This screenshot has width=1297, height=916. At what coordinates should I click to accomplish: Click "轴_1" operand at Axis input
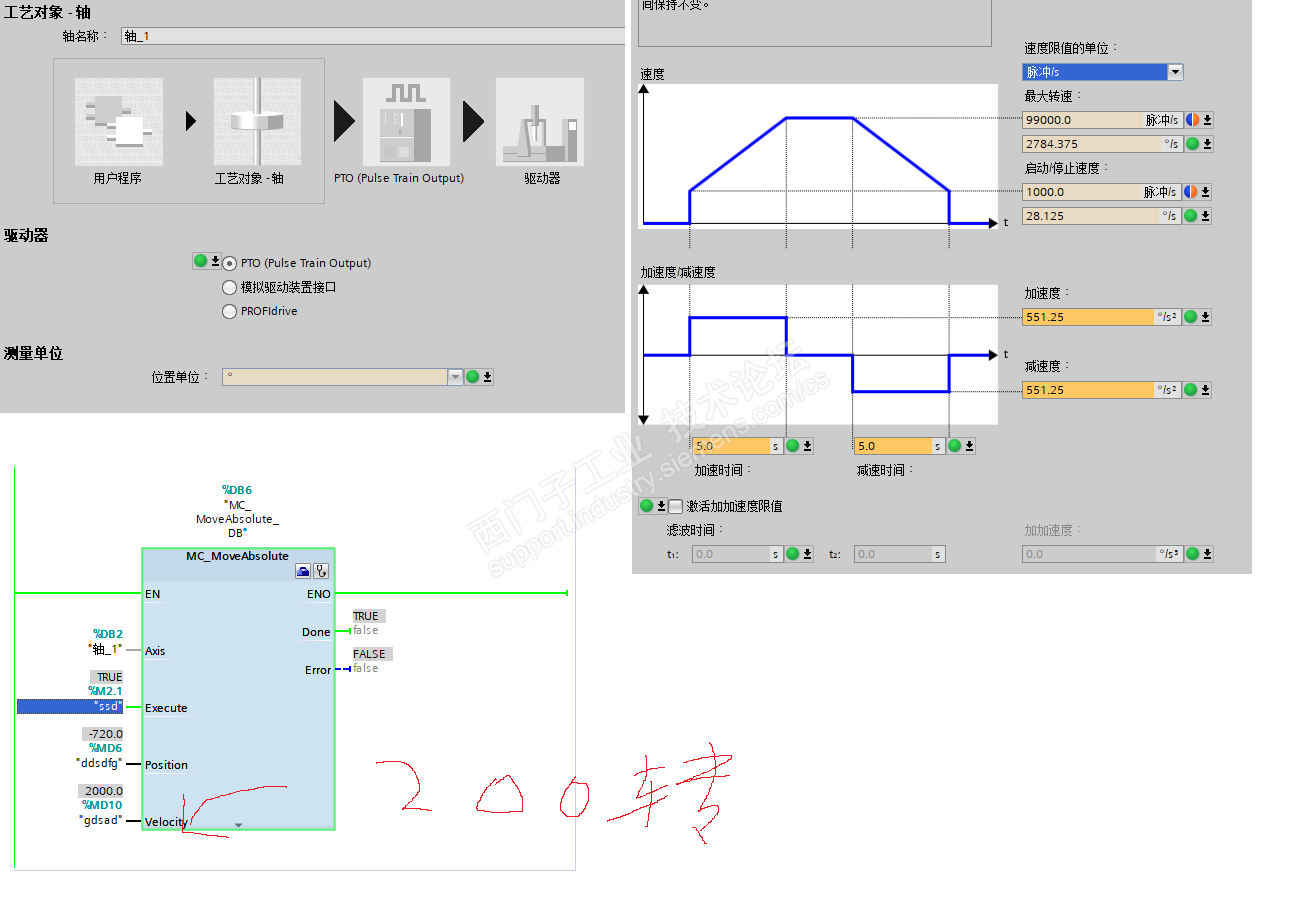105,648
